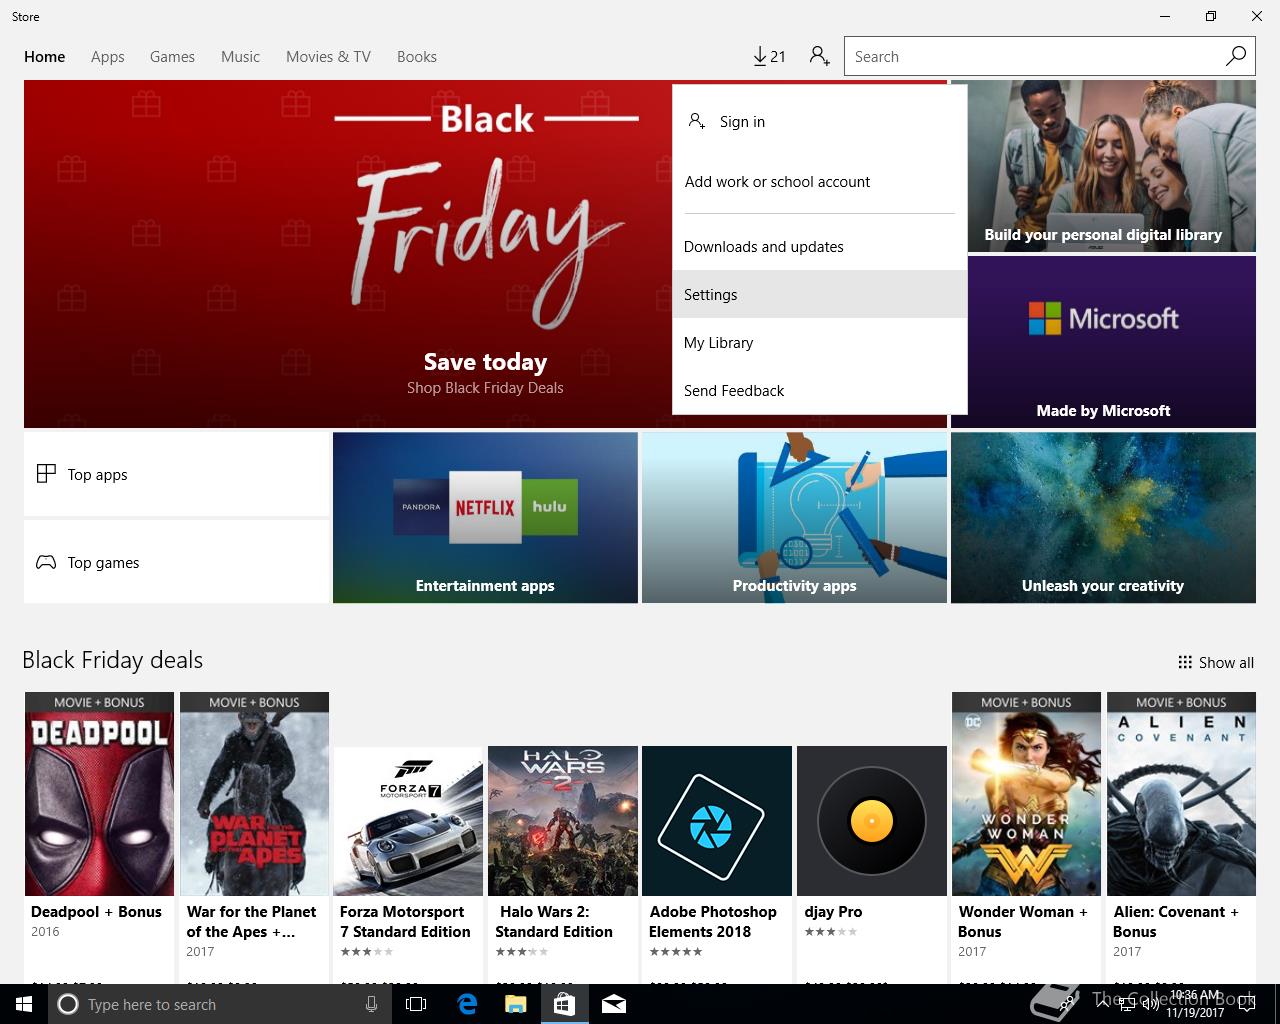
Task: Open the Deadpool + Bonus movie poster
Action: [x=99, y=794]
